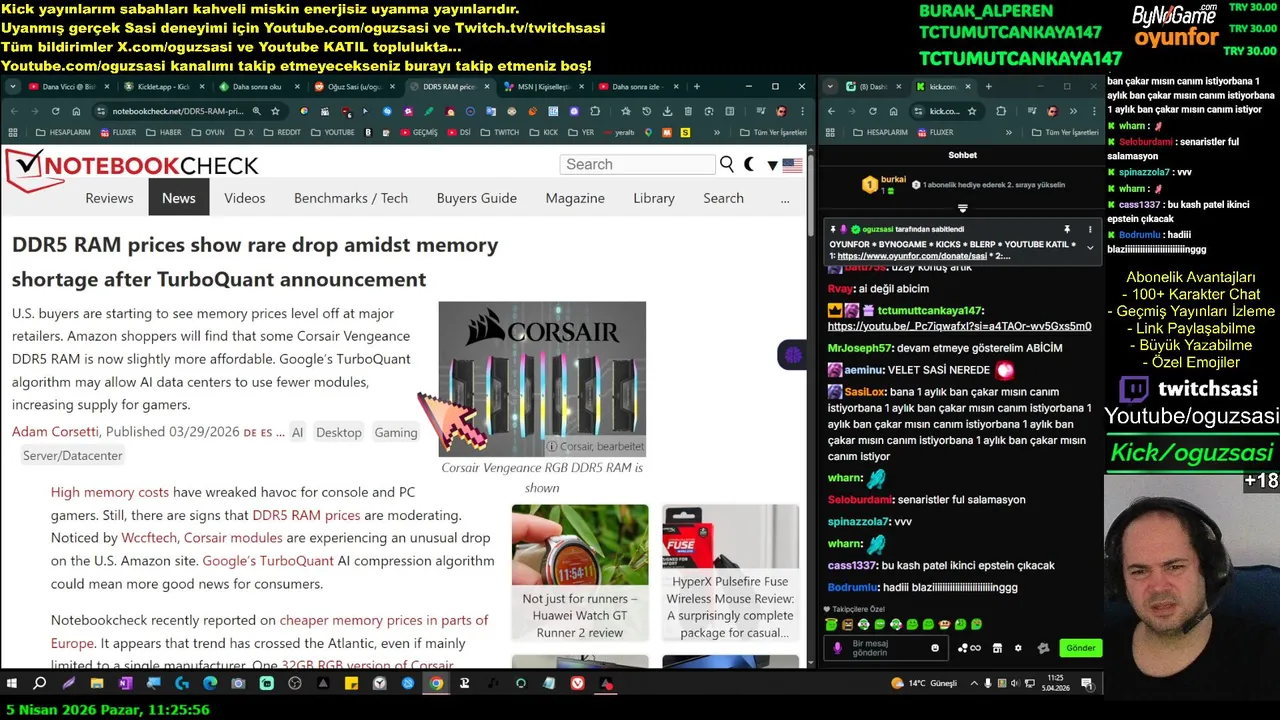Open the Kick chat settings gear

(1018, 648)
